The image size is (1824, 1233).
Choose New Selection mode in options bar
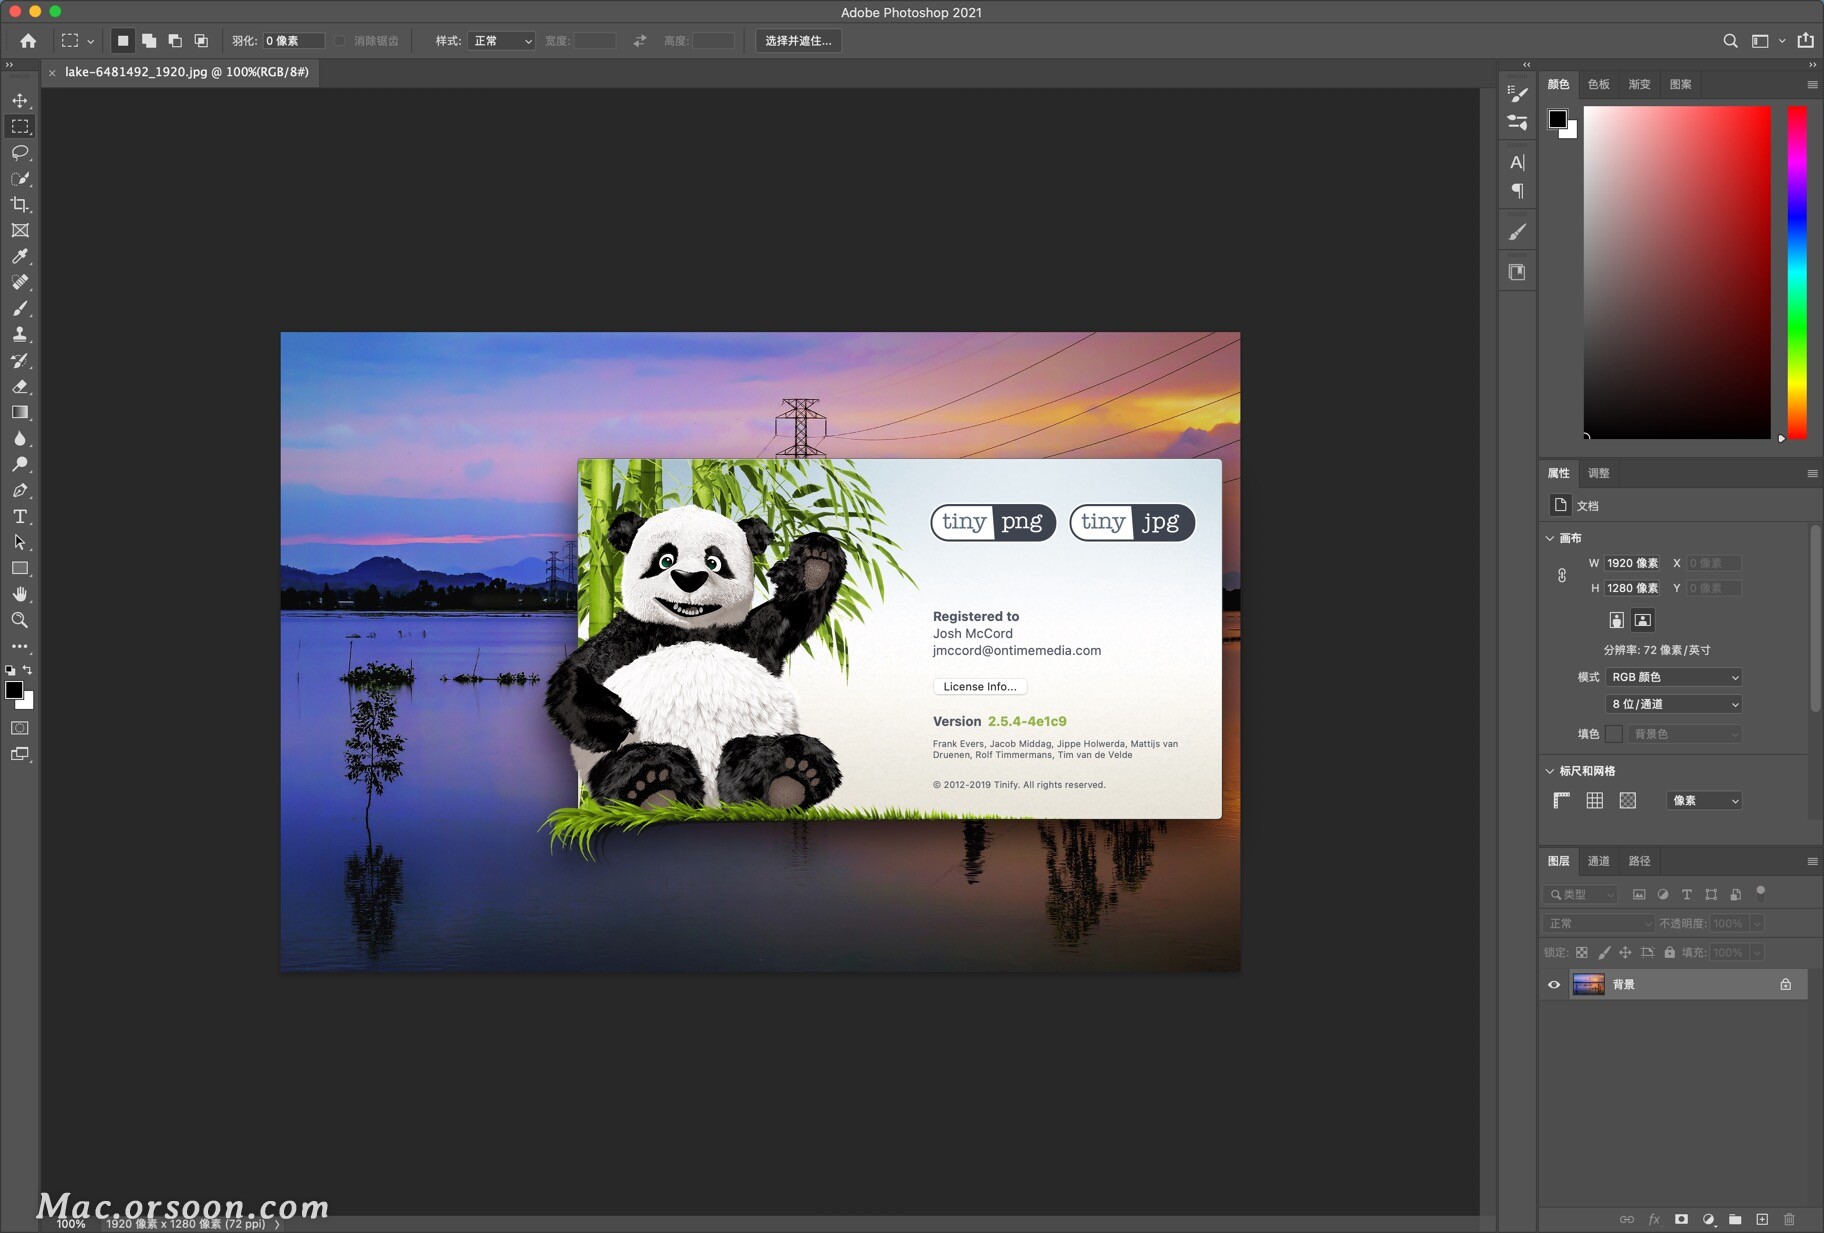point(123,41)
